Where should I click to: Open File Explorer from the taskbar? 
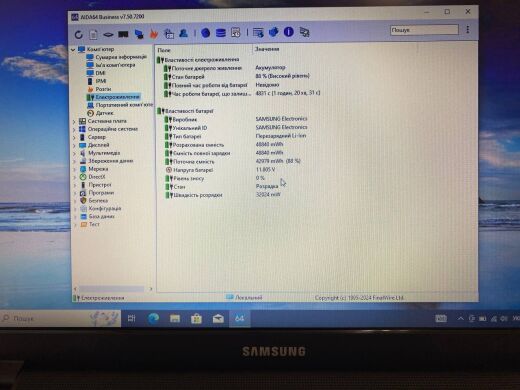[x=175, y=319]
